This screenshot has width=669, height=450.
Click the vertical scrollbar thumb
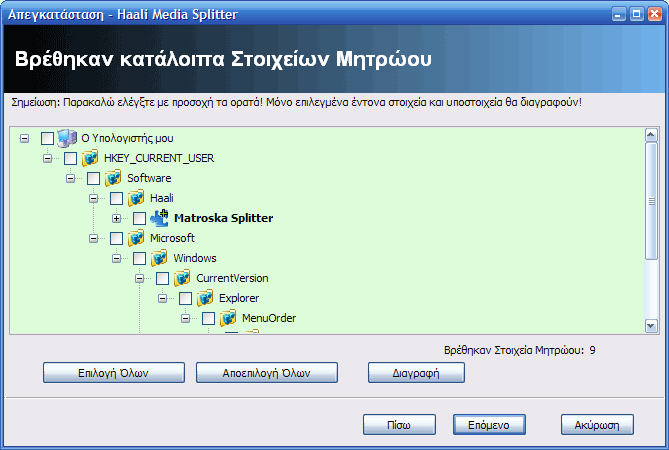pyautogui.click(x=651, y=201)
